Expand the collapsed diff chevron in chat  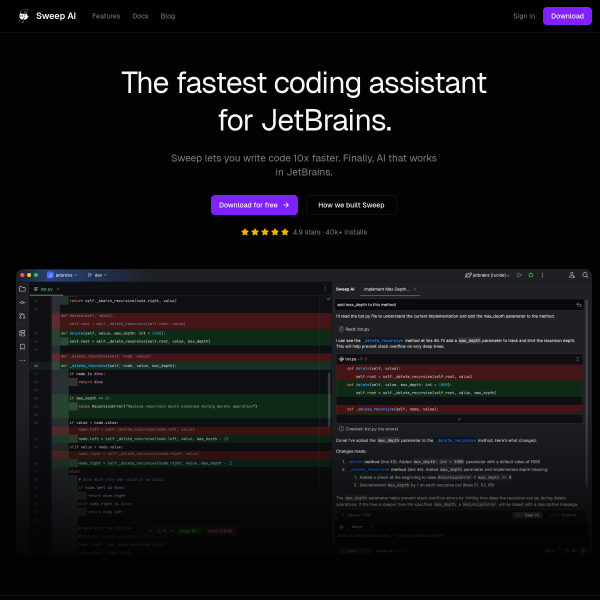459,419
